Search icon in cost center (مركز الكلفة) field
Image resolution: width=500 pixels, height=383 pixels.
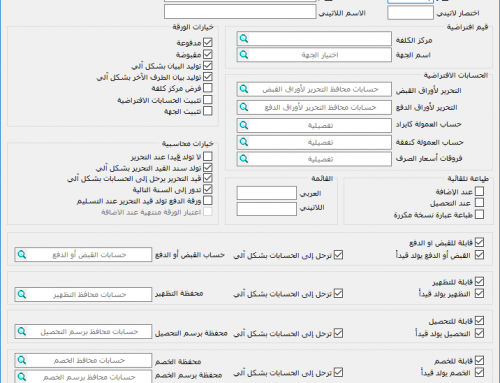click(x=244, y=39)
